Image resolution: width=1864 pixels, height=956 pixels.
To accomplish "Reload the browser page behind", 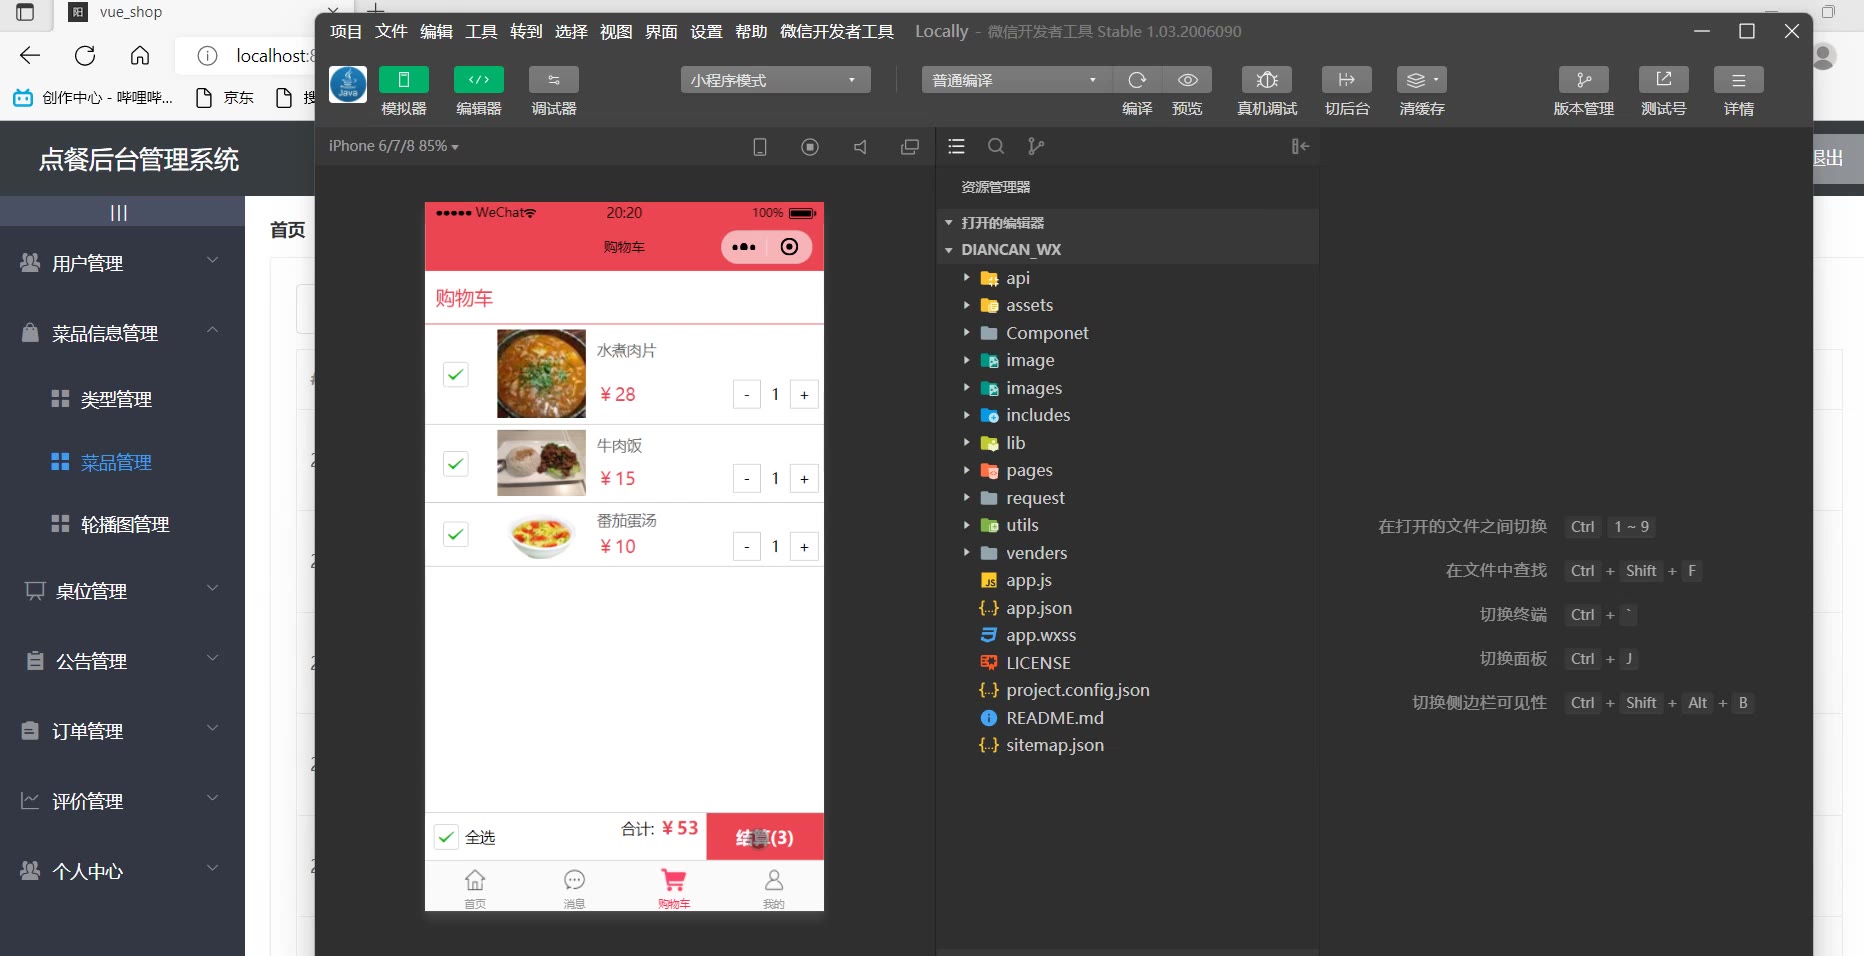I will pyautogui.click(x=85, y=56).
